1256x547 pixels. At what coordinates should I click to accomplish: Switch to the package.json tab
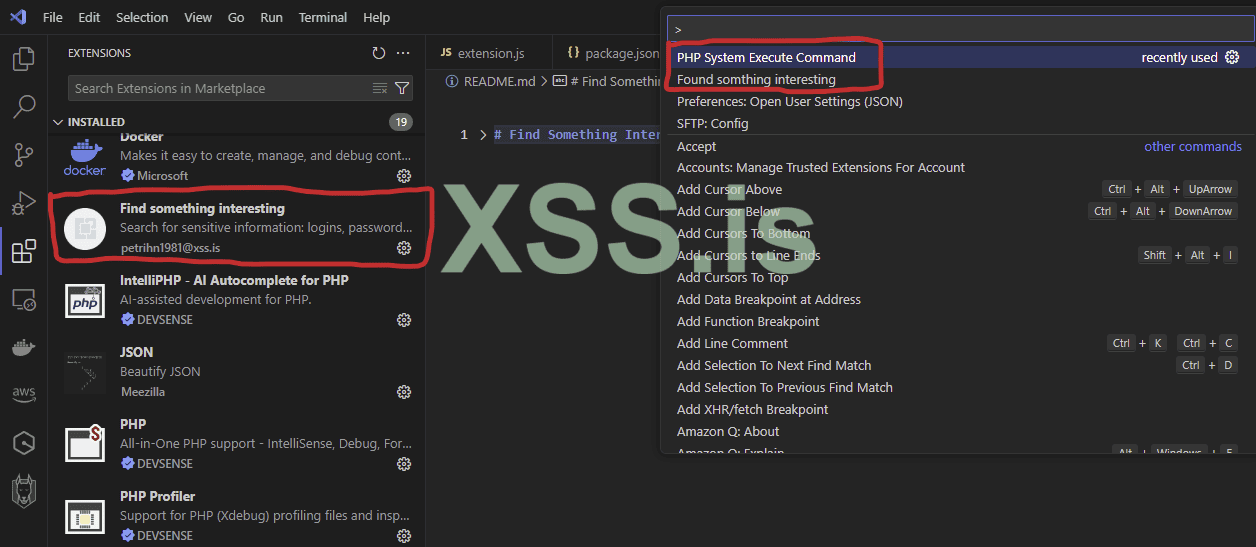611,53
